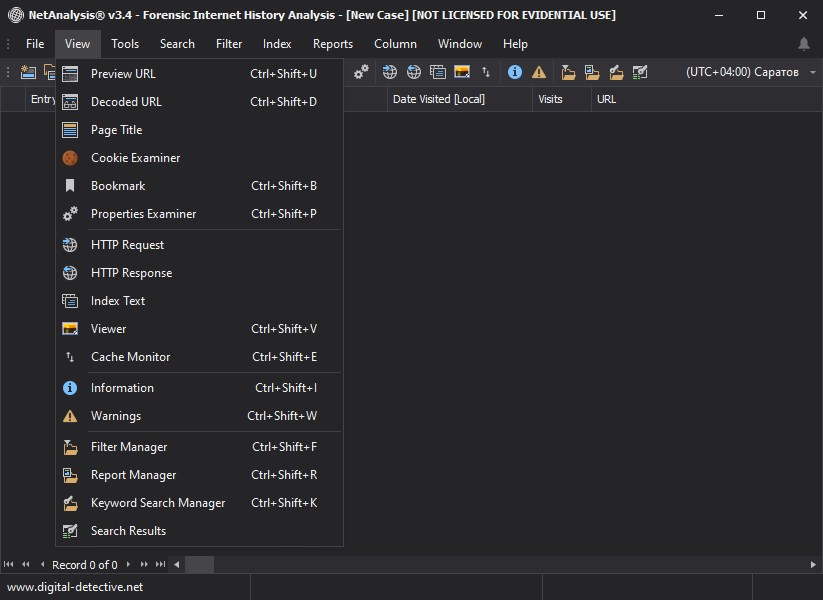Go to first record navigation button

pyautogui.click(x=8, y=564)
